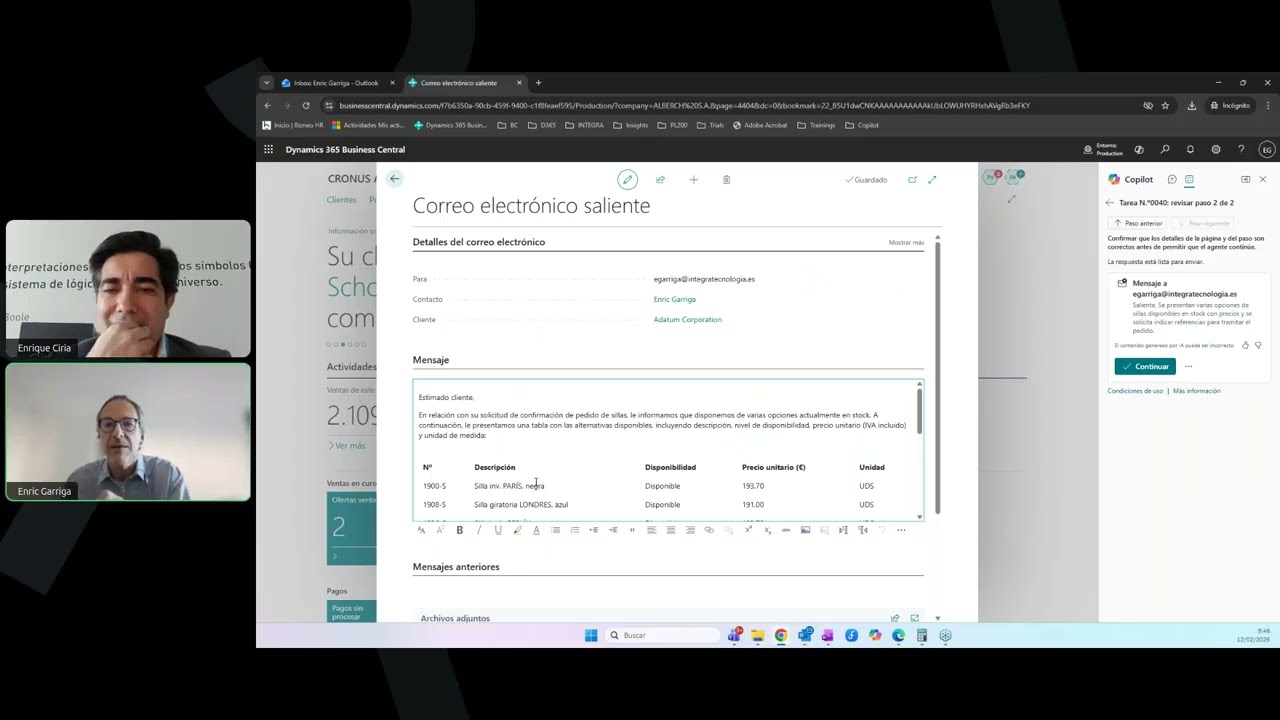
Task: Apply underline formatting in message editor
Action: [498, 530]
